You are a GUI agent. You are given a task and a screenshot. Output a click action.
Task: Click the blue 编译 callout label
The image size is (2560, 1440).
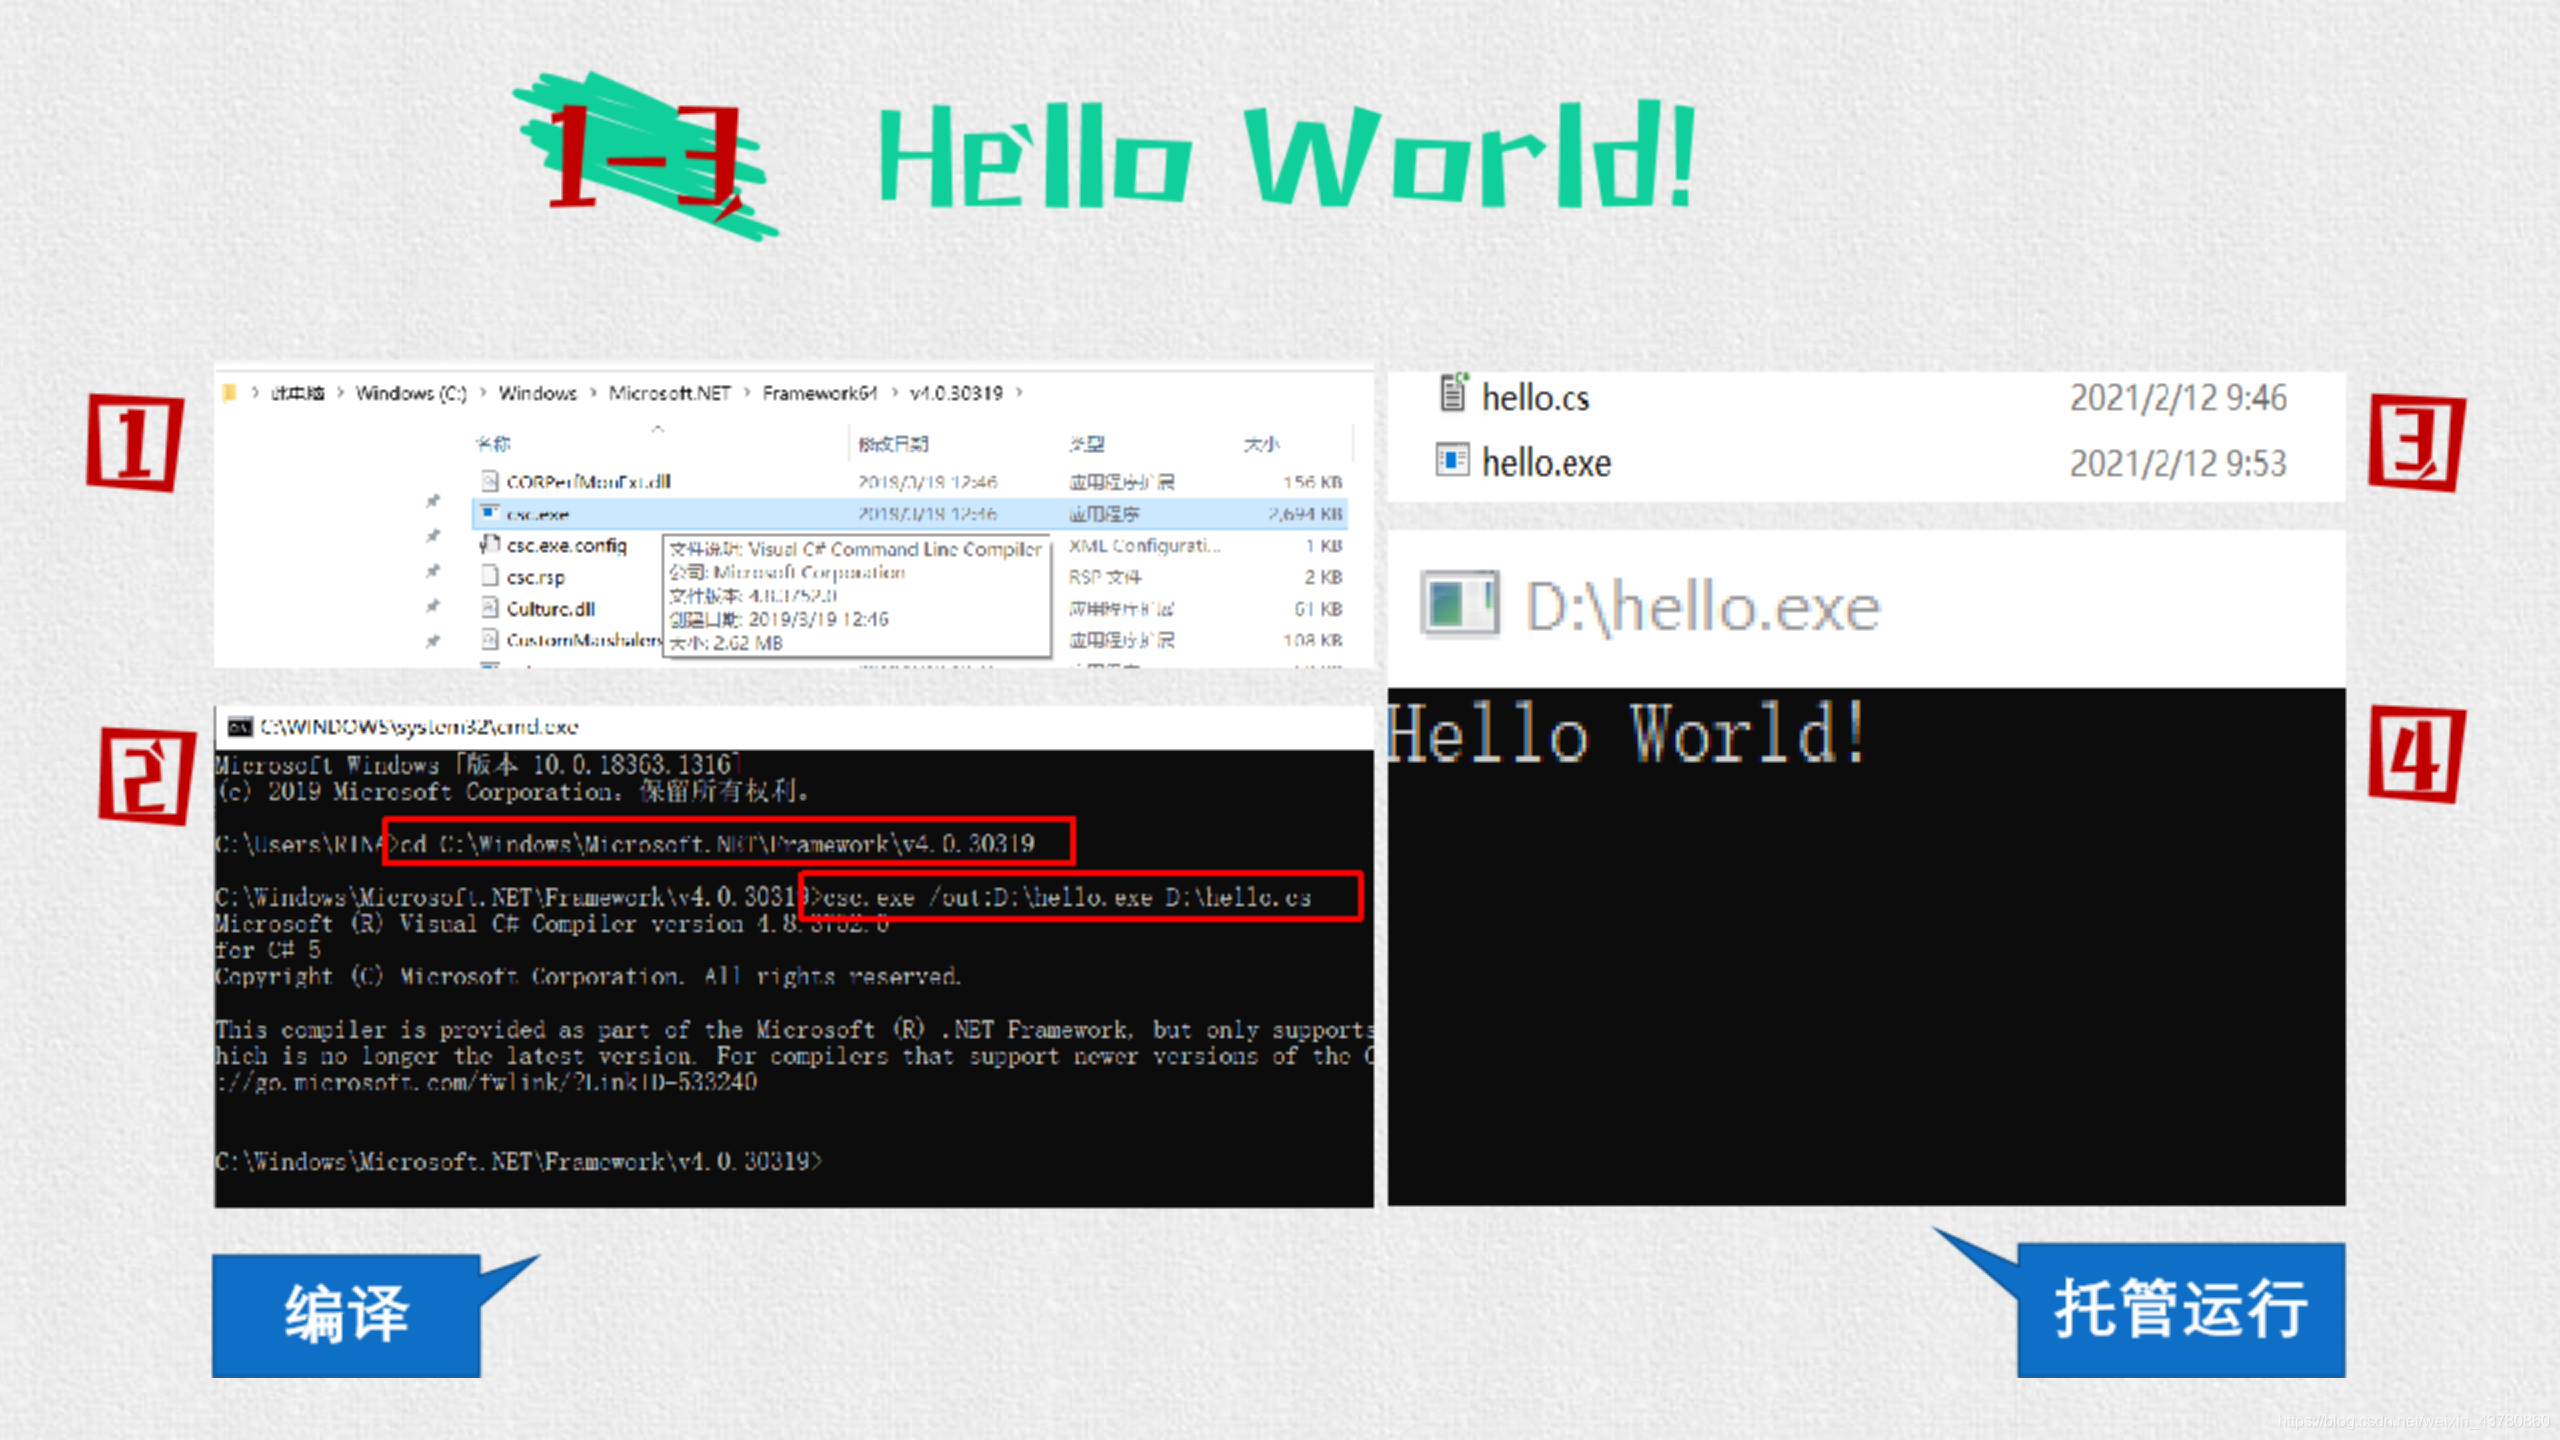tap(346, 1314)
